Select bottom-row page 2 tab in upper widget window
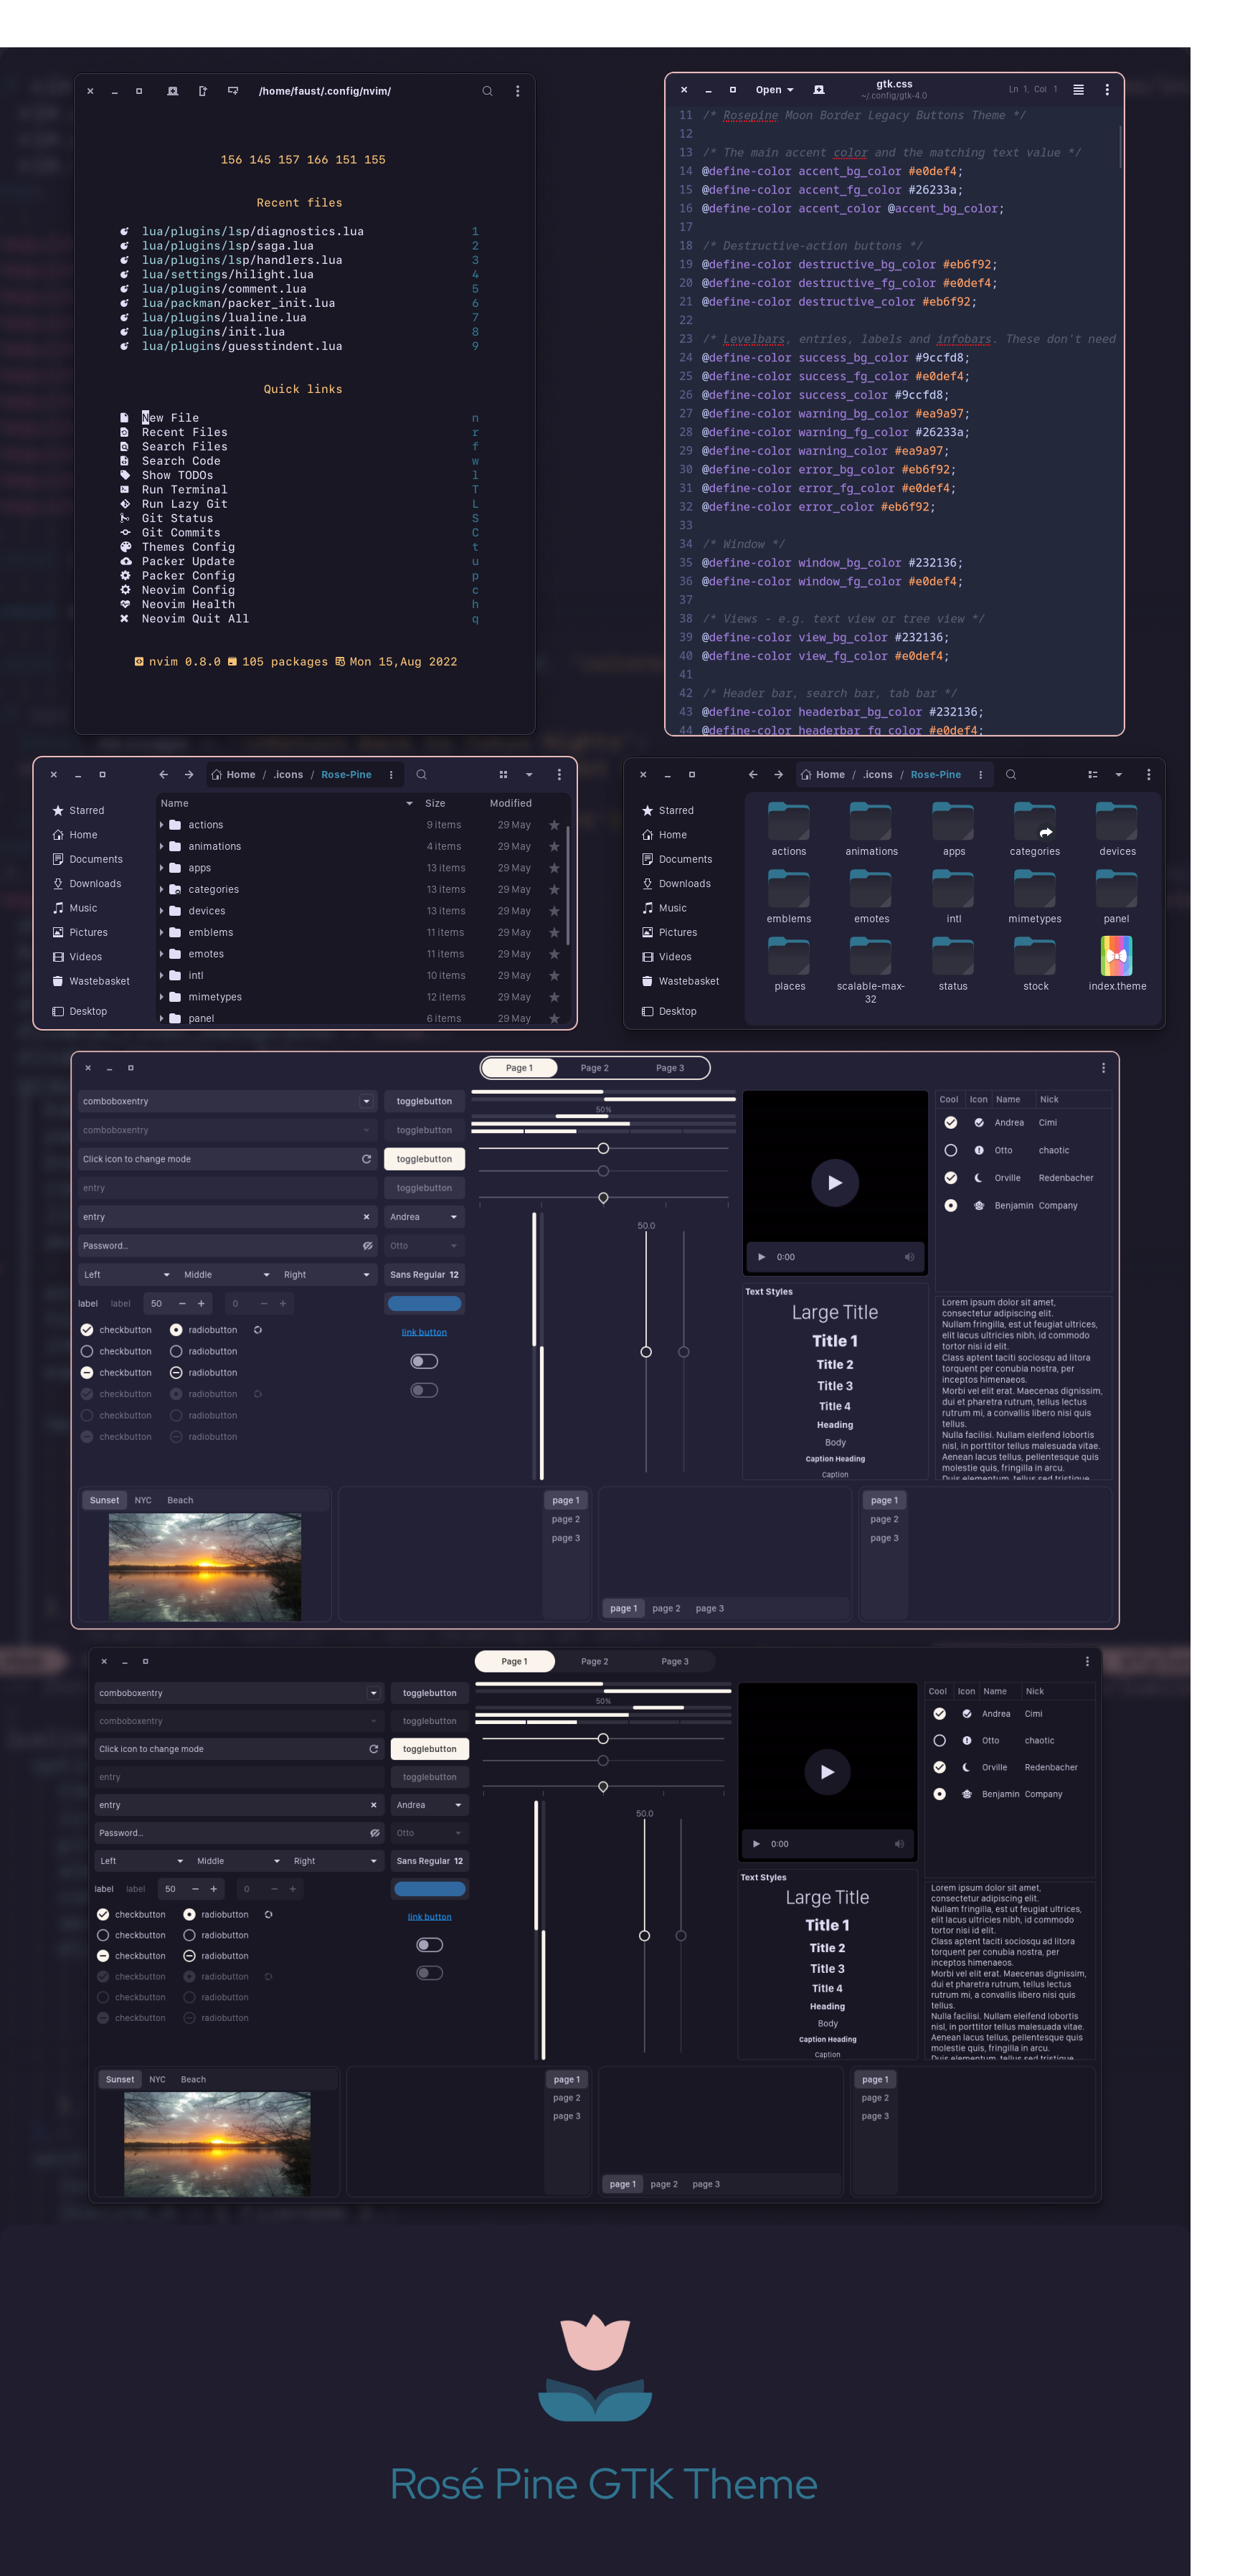The image size is (1240, 2576). [x=666, y=1608]
